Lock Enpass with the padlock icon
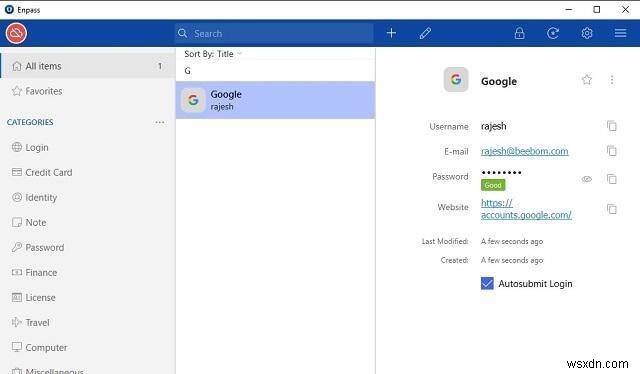 [x=519, y=33]
